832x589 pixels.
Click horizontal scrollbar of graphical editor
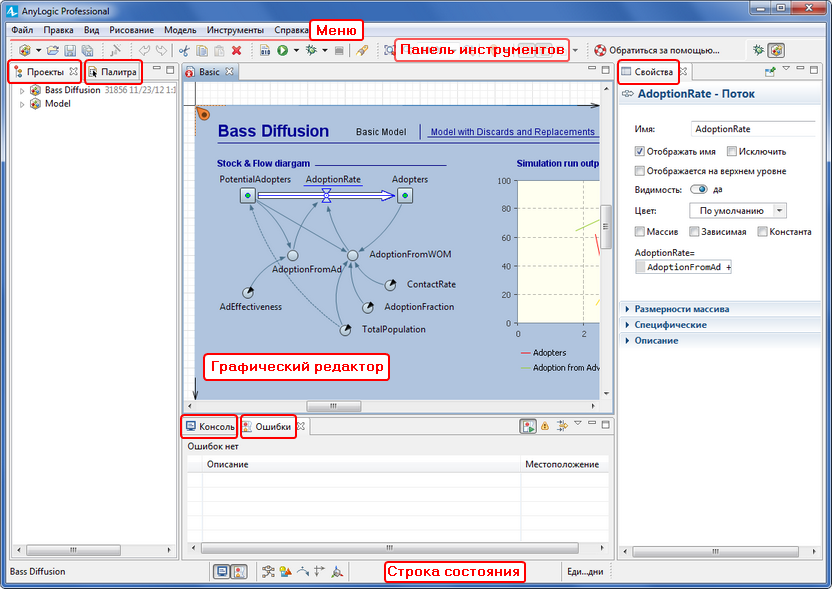pyautogui.click(x=334, y=406)
